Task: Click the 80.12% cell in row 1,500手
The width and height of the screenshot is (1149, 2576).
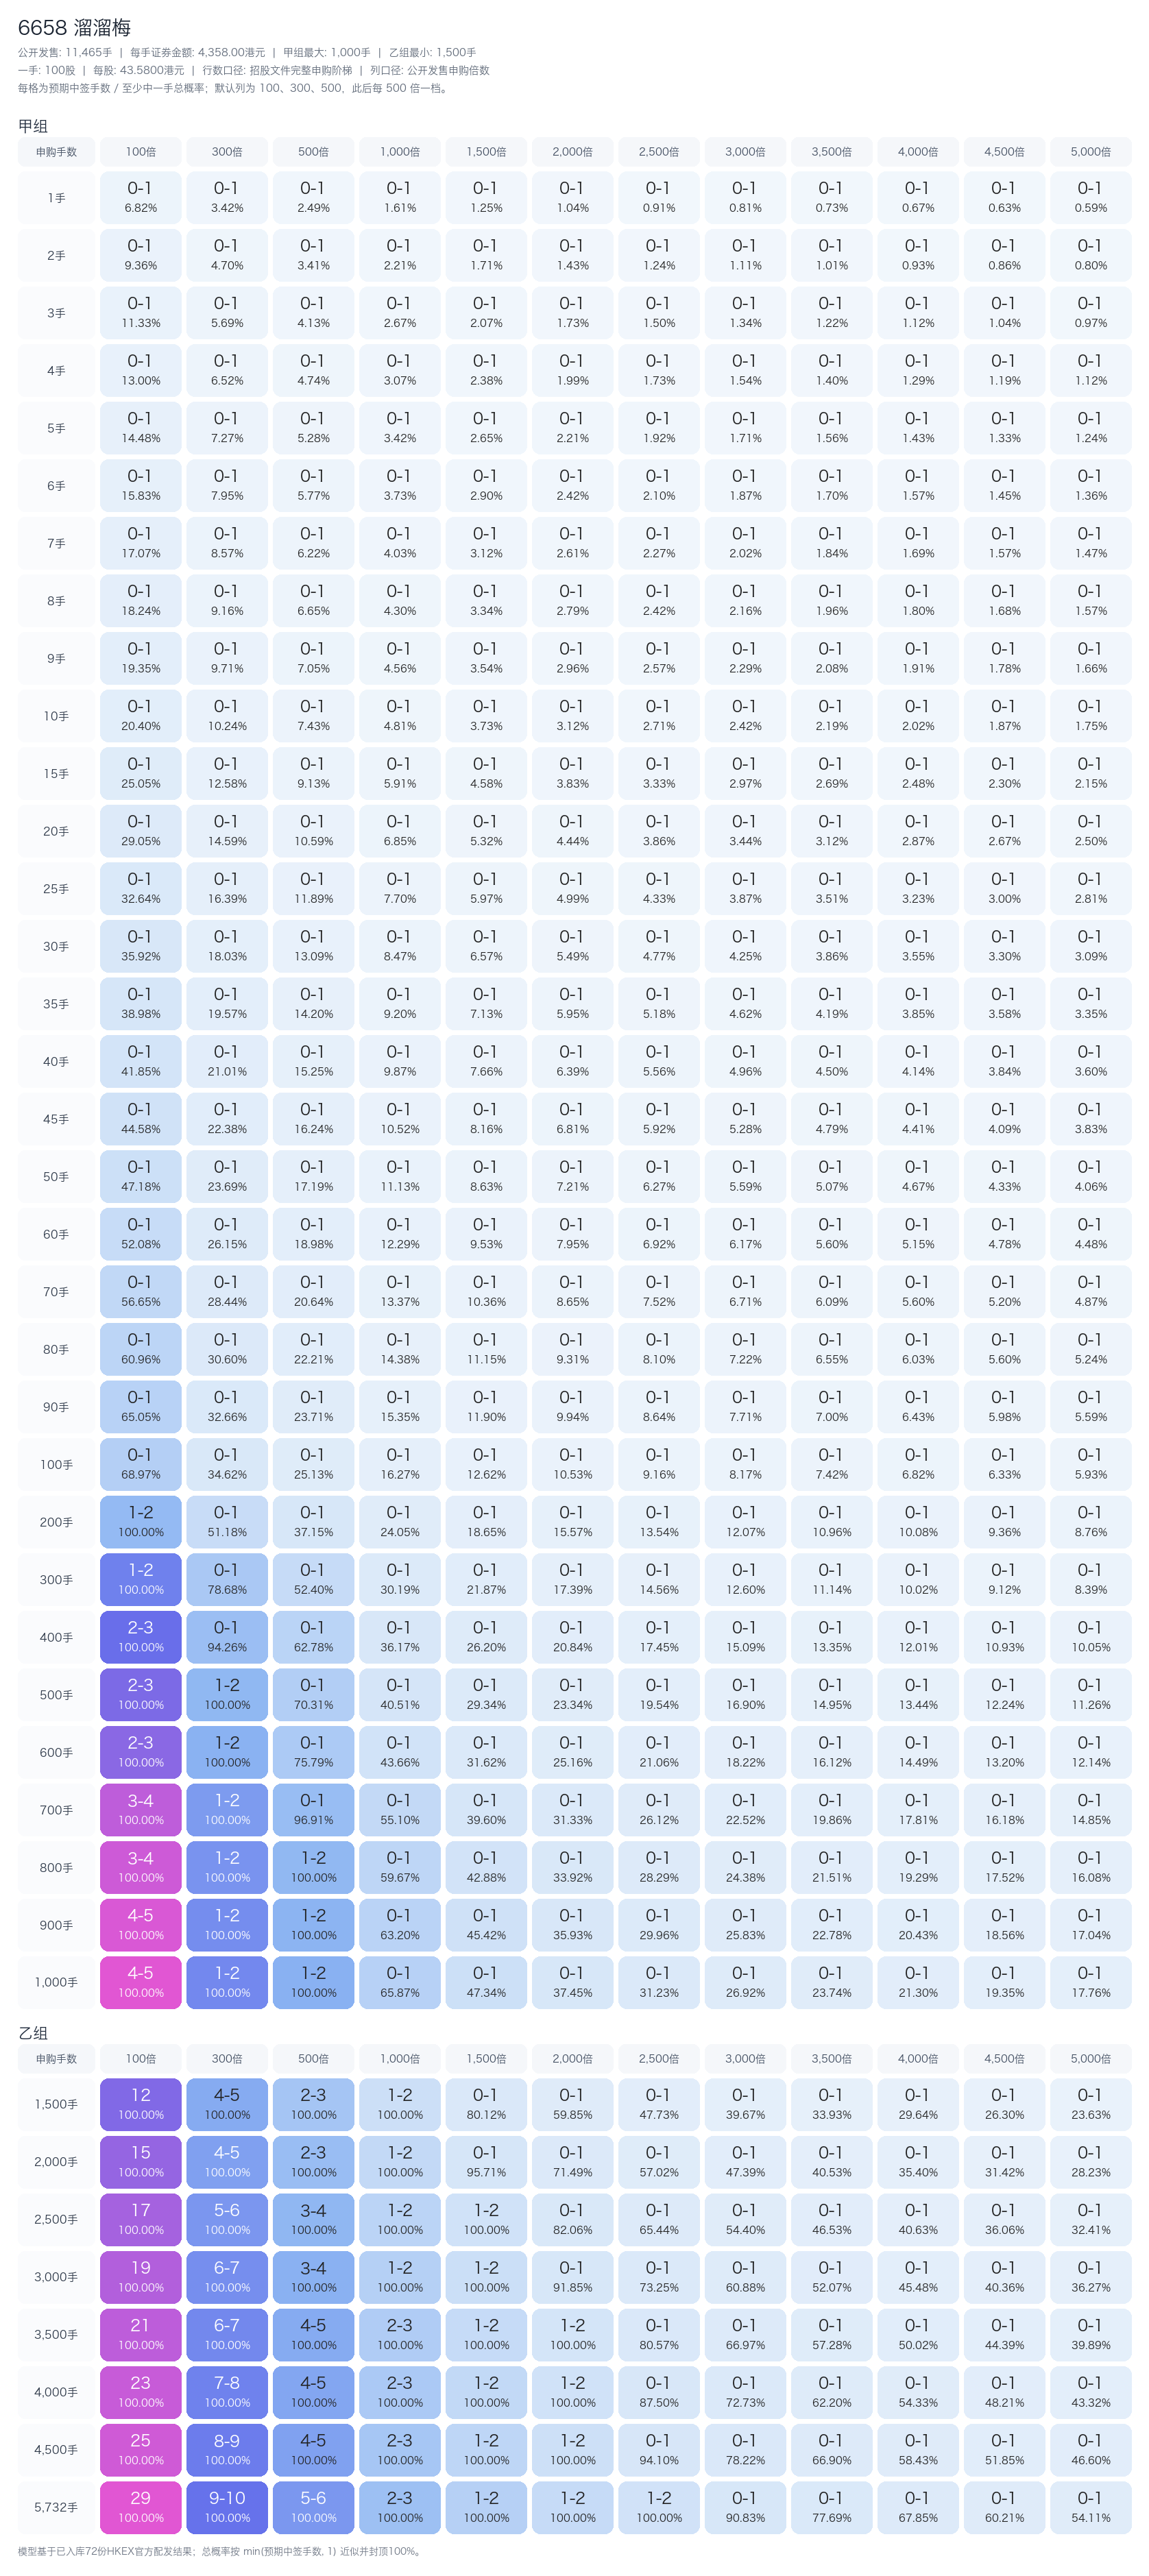Action: [x=486, y=2104]
